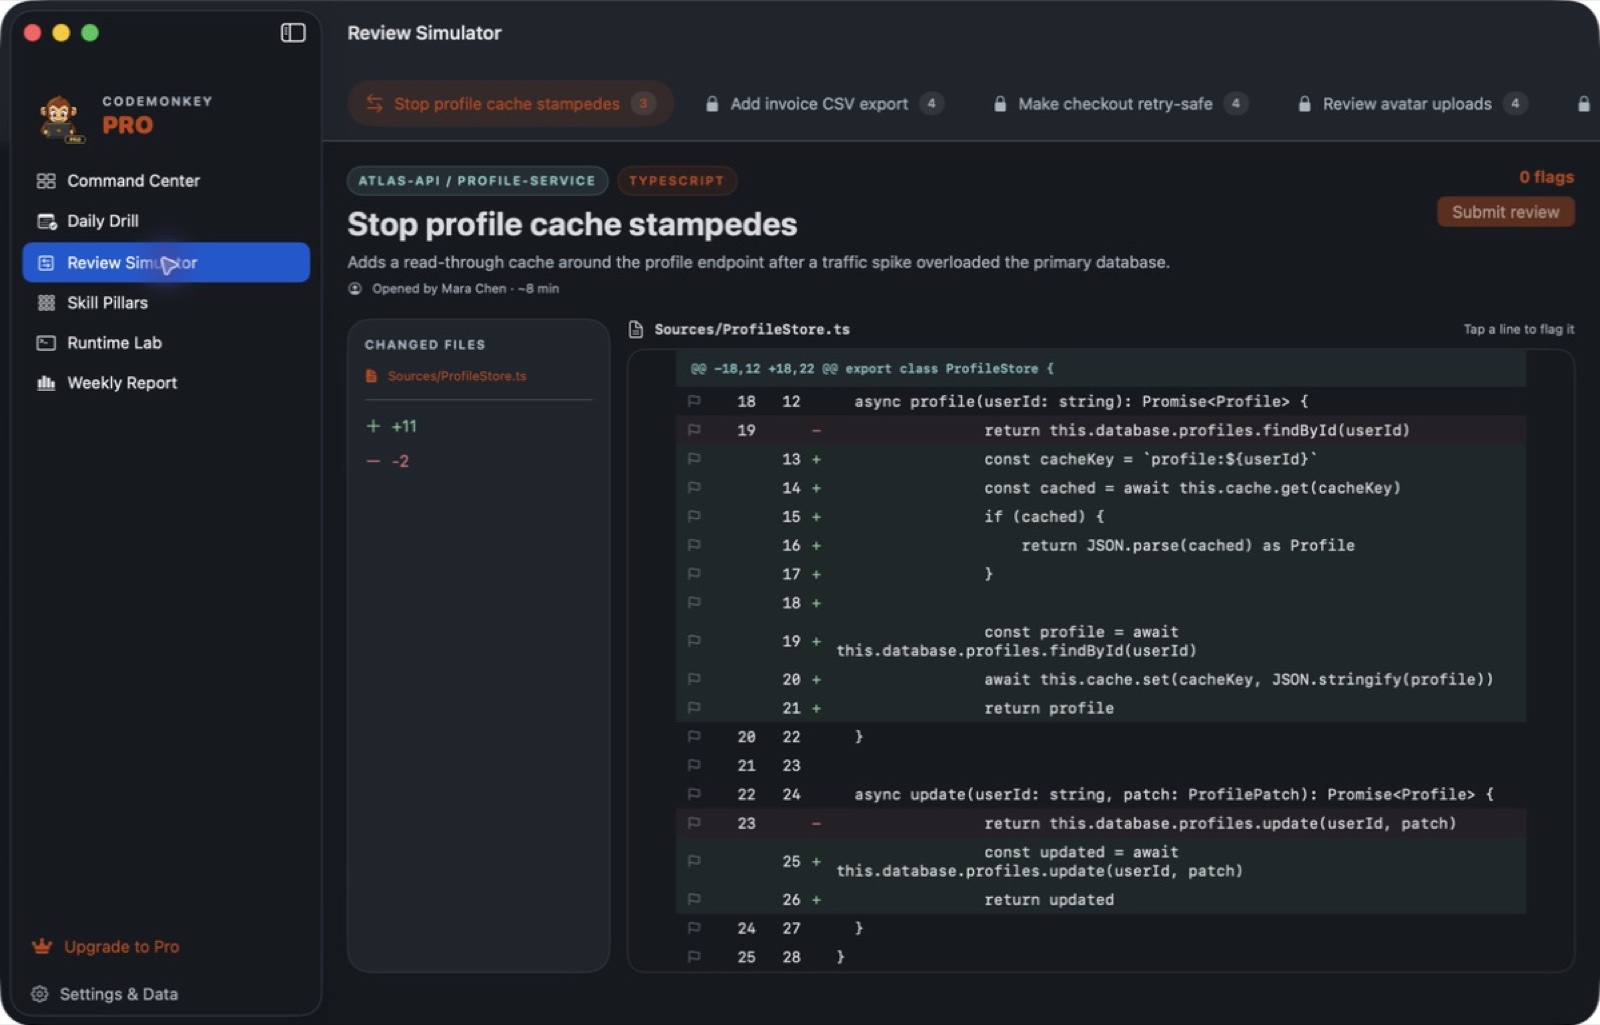1600x1025 pixels.
Task: Flag the const cacheKey line 13
Action: point(694,460)
